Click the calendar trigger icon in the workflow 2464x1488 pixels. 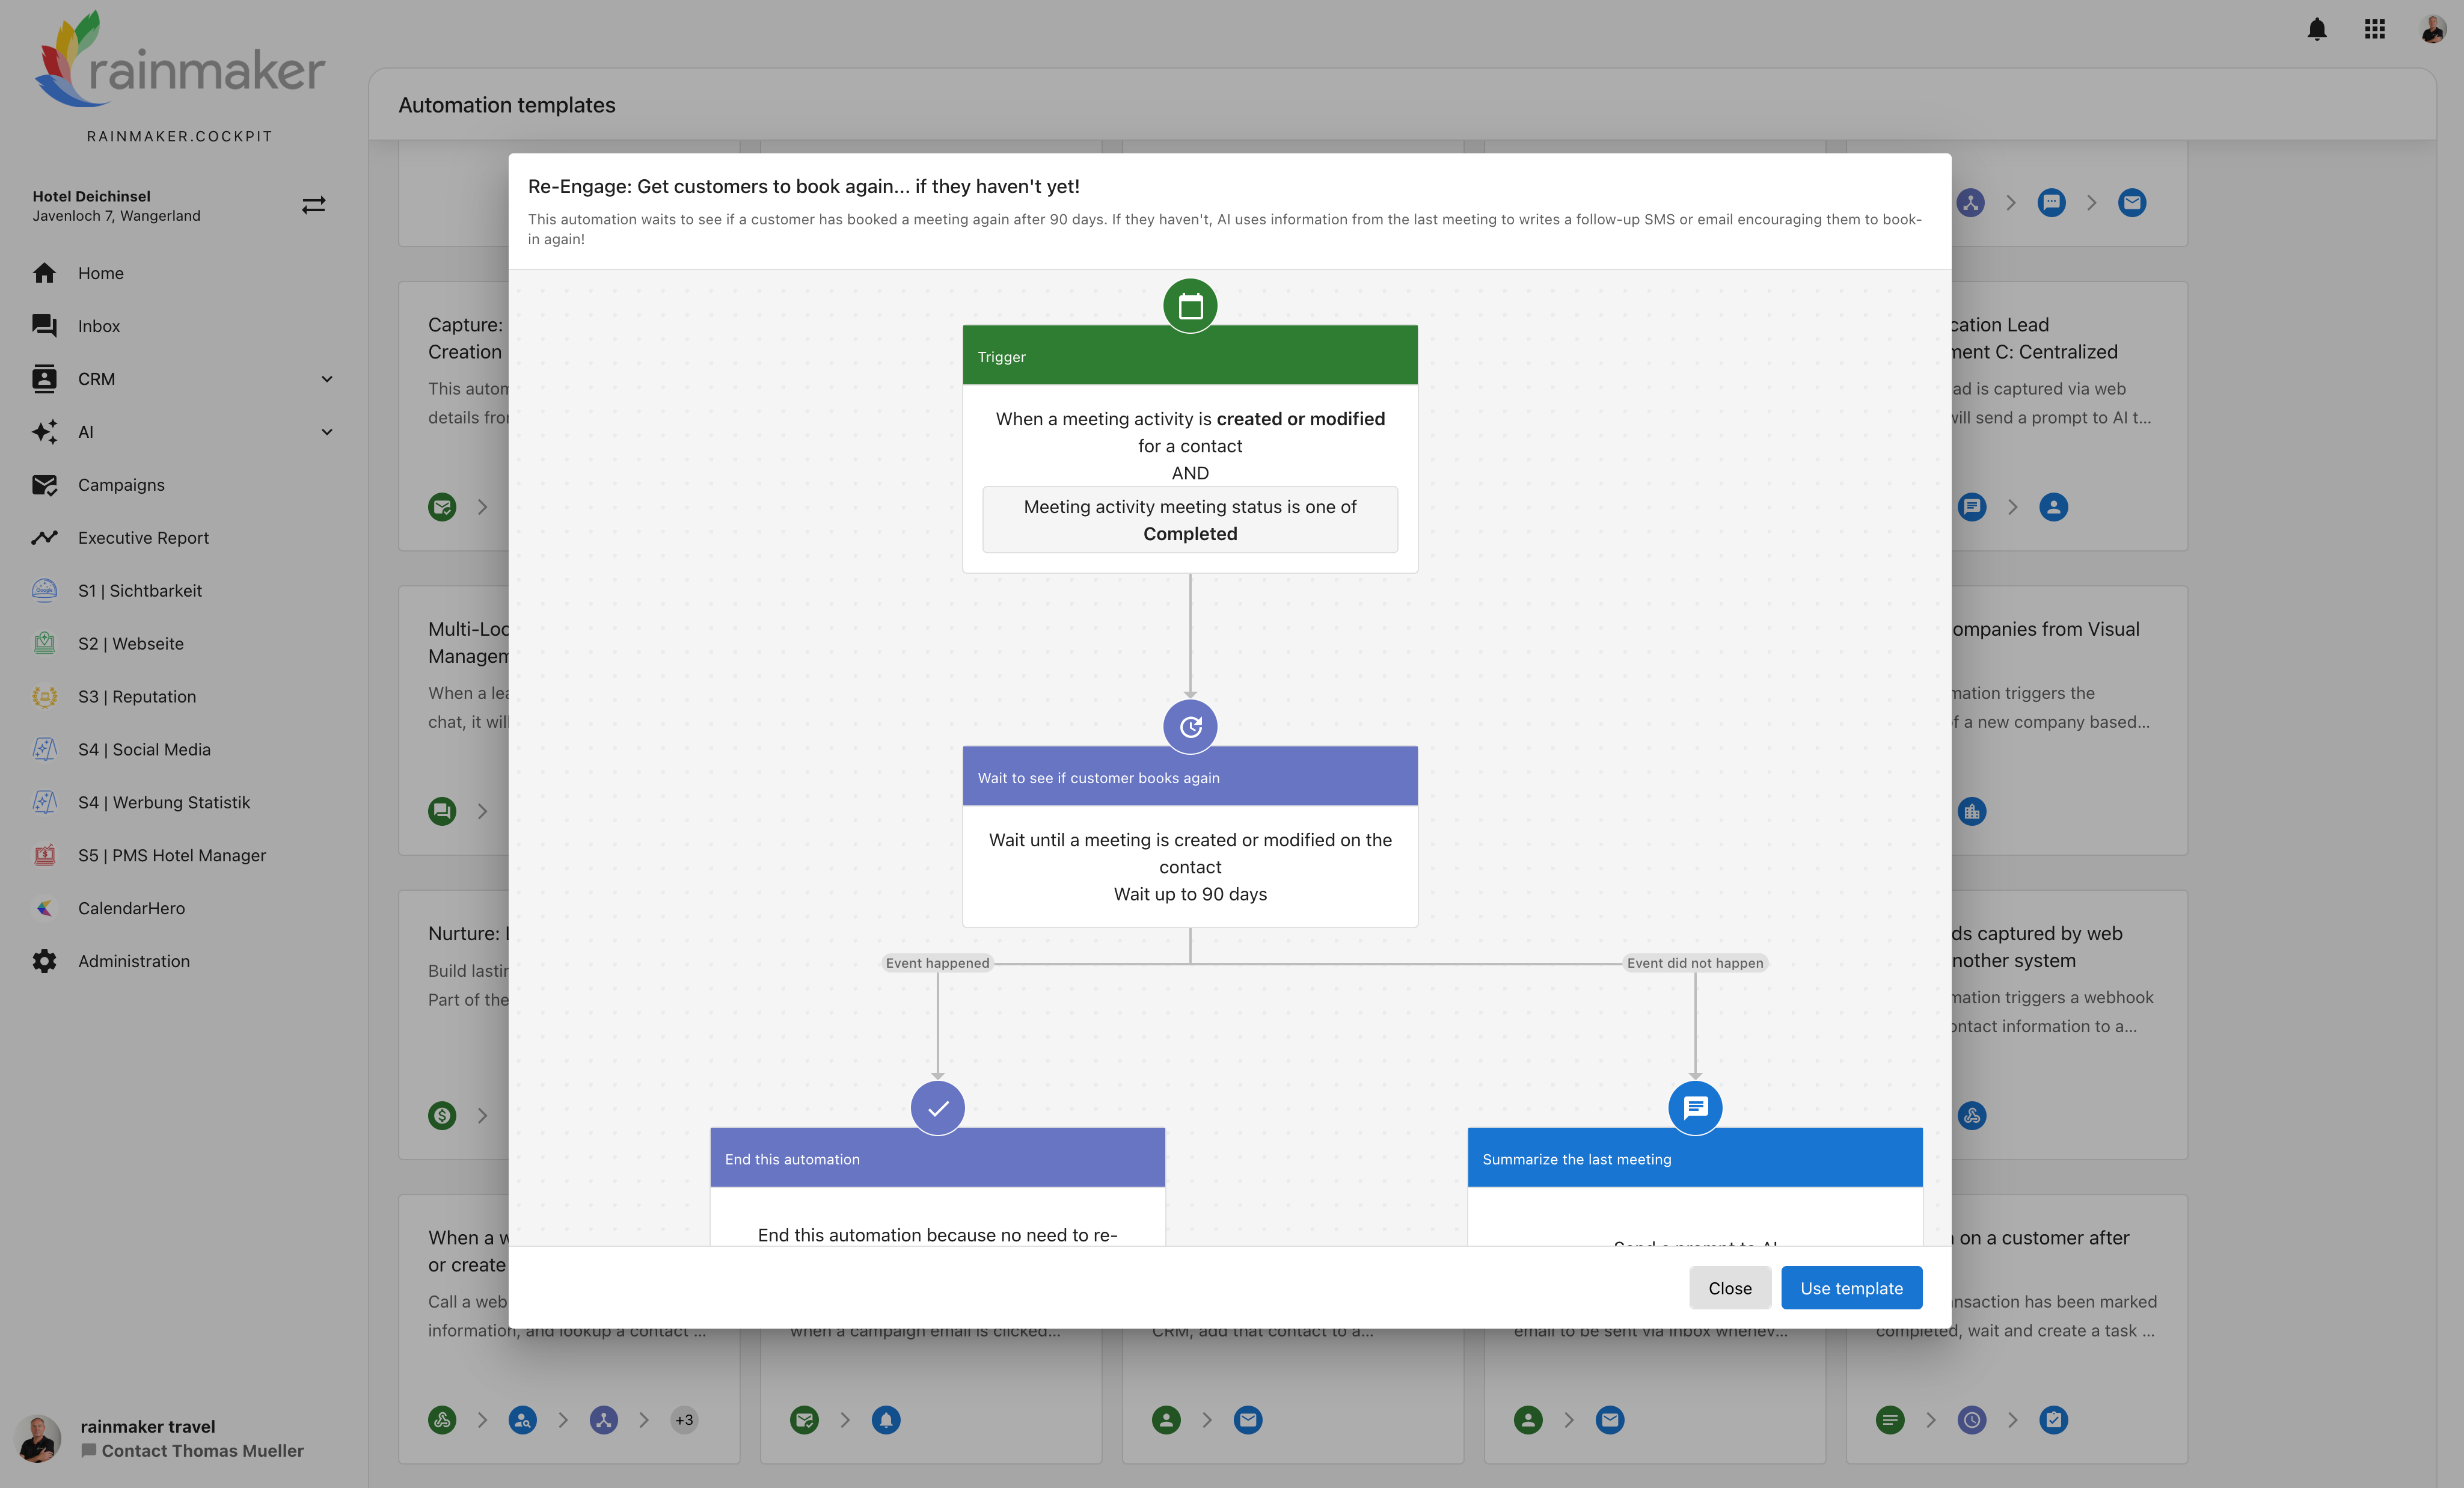coord(1189,306)
